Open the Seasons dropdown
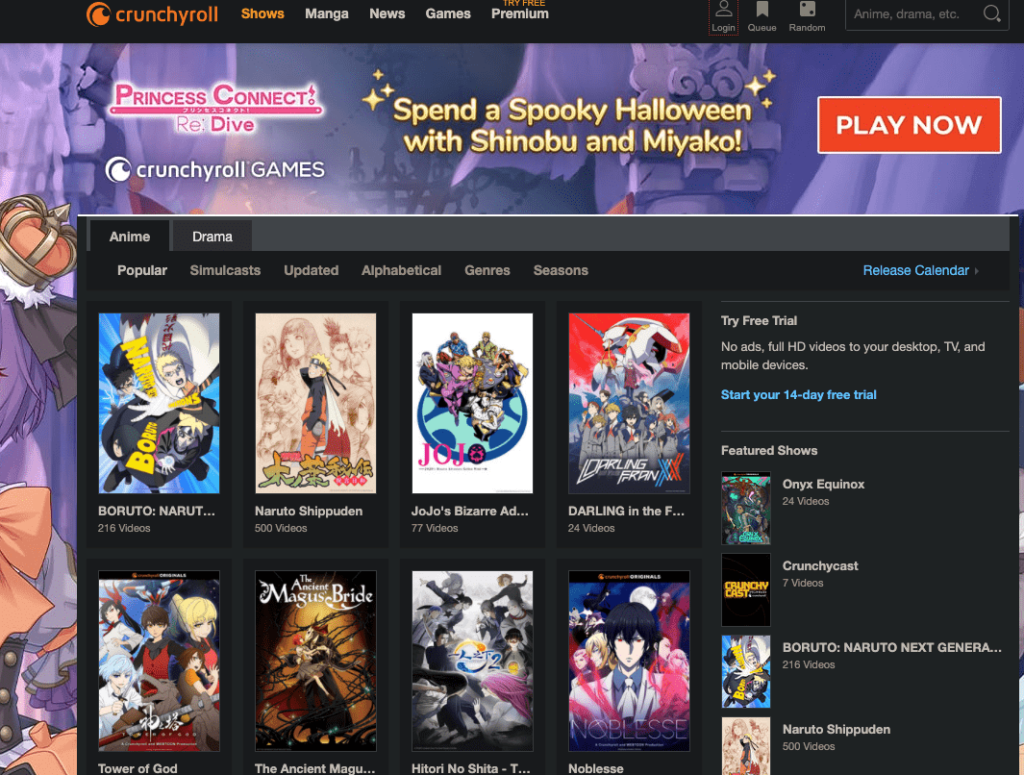 pos(560,270)
